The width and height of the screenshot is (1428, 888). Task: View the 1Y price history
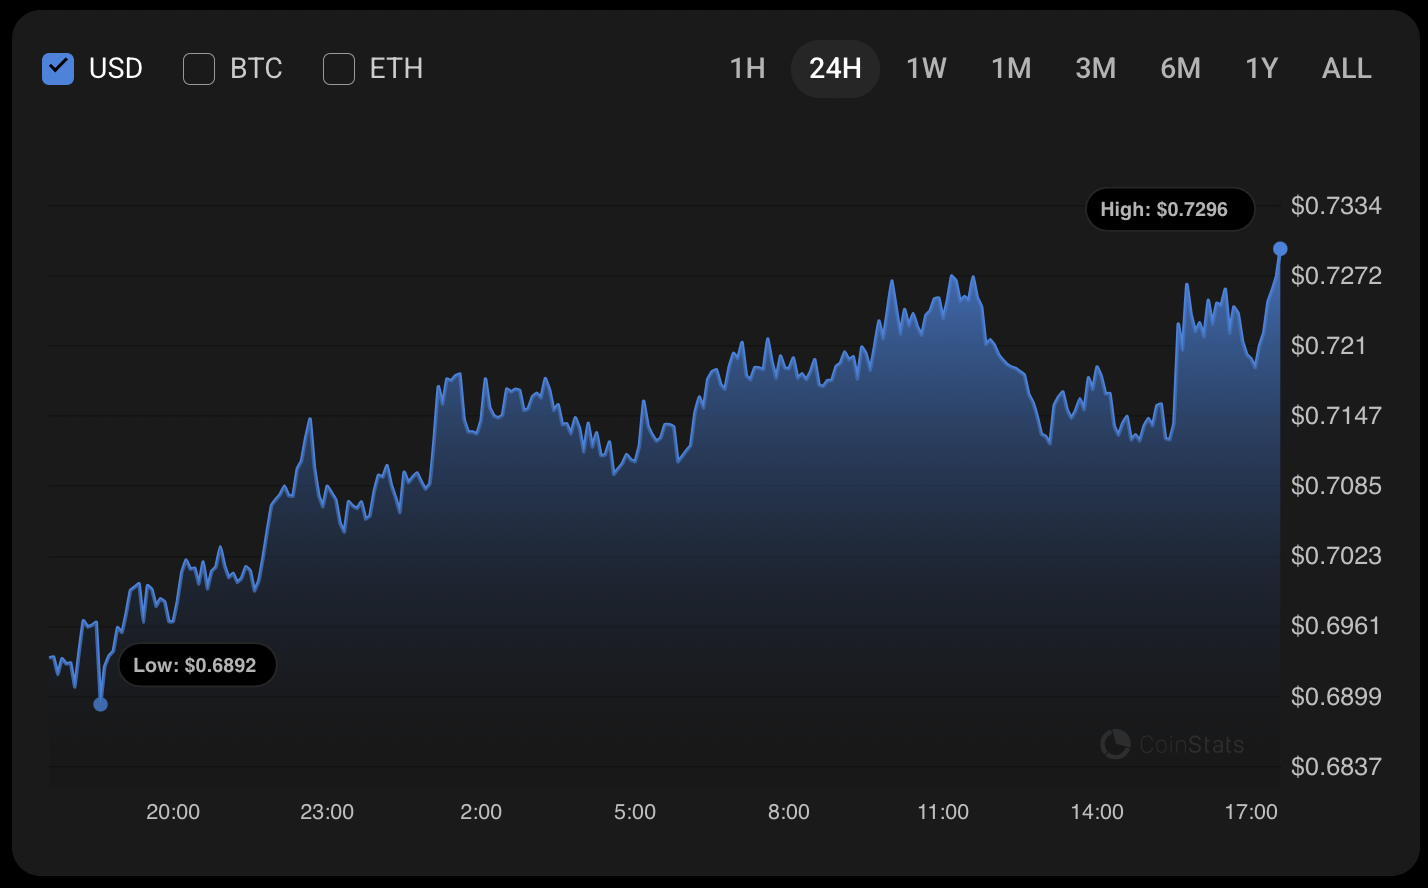[1261, 69]
